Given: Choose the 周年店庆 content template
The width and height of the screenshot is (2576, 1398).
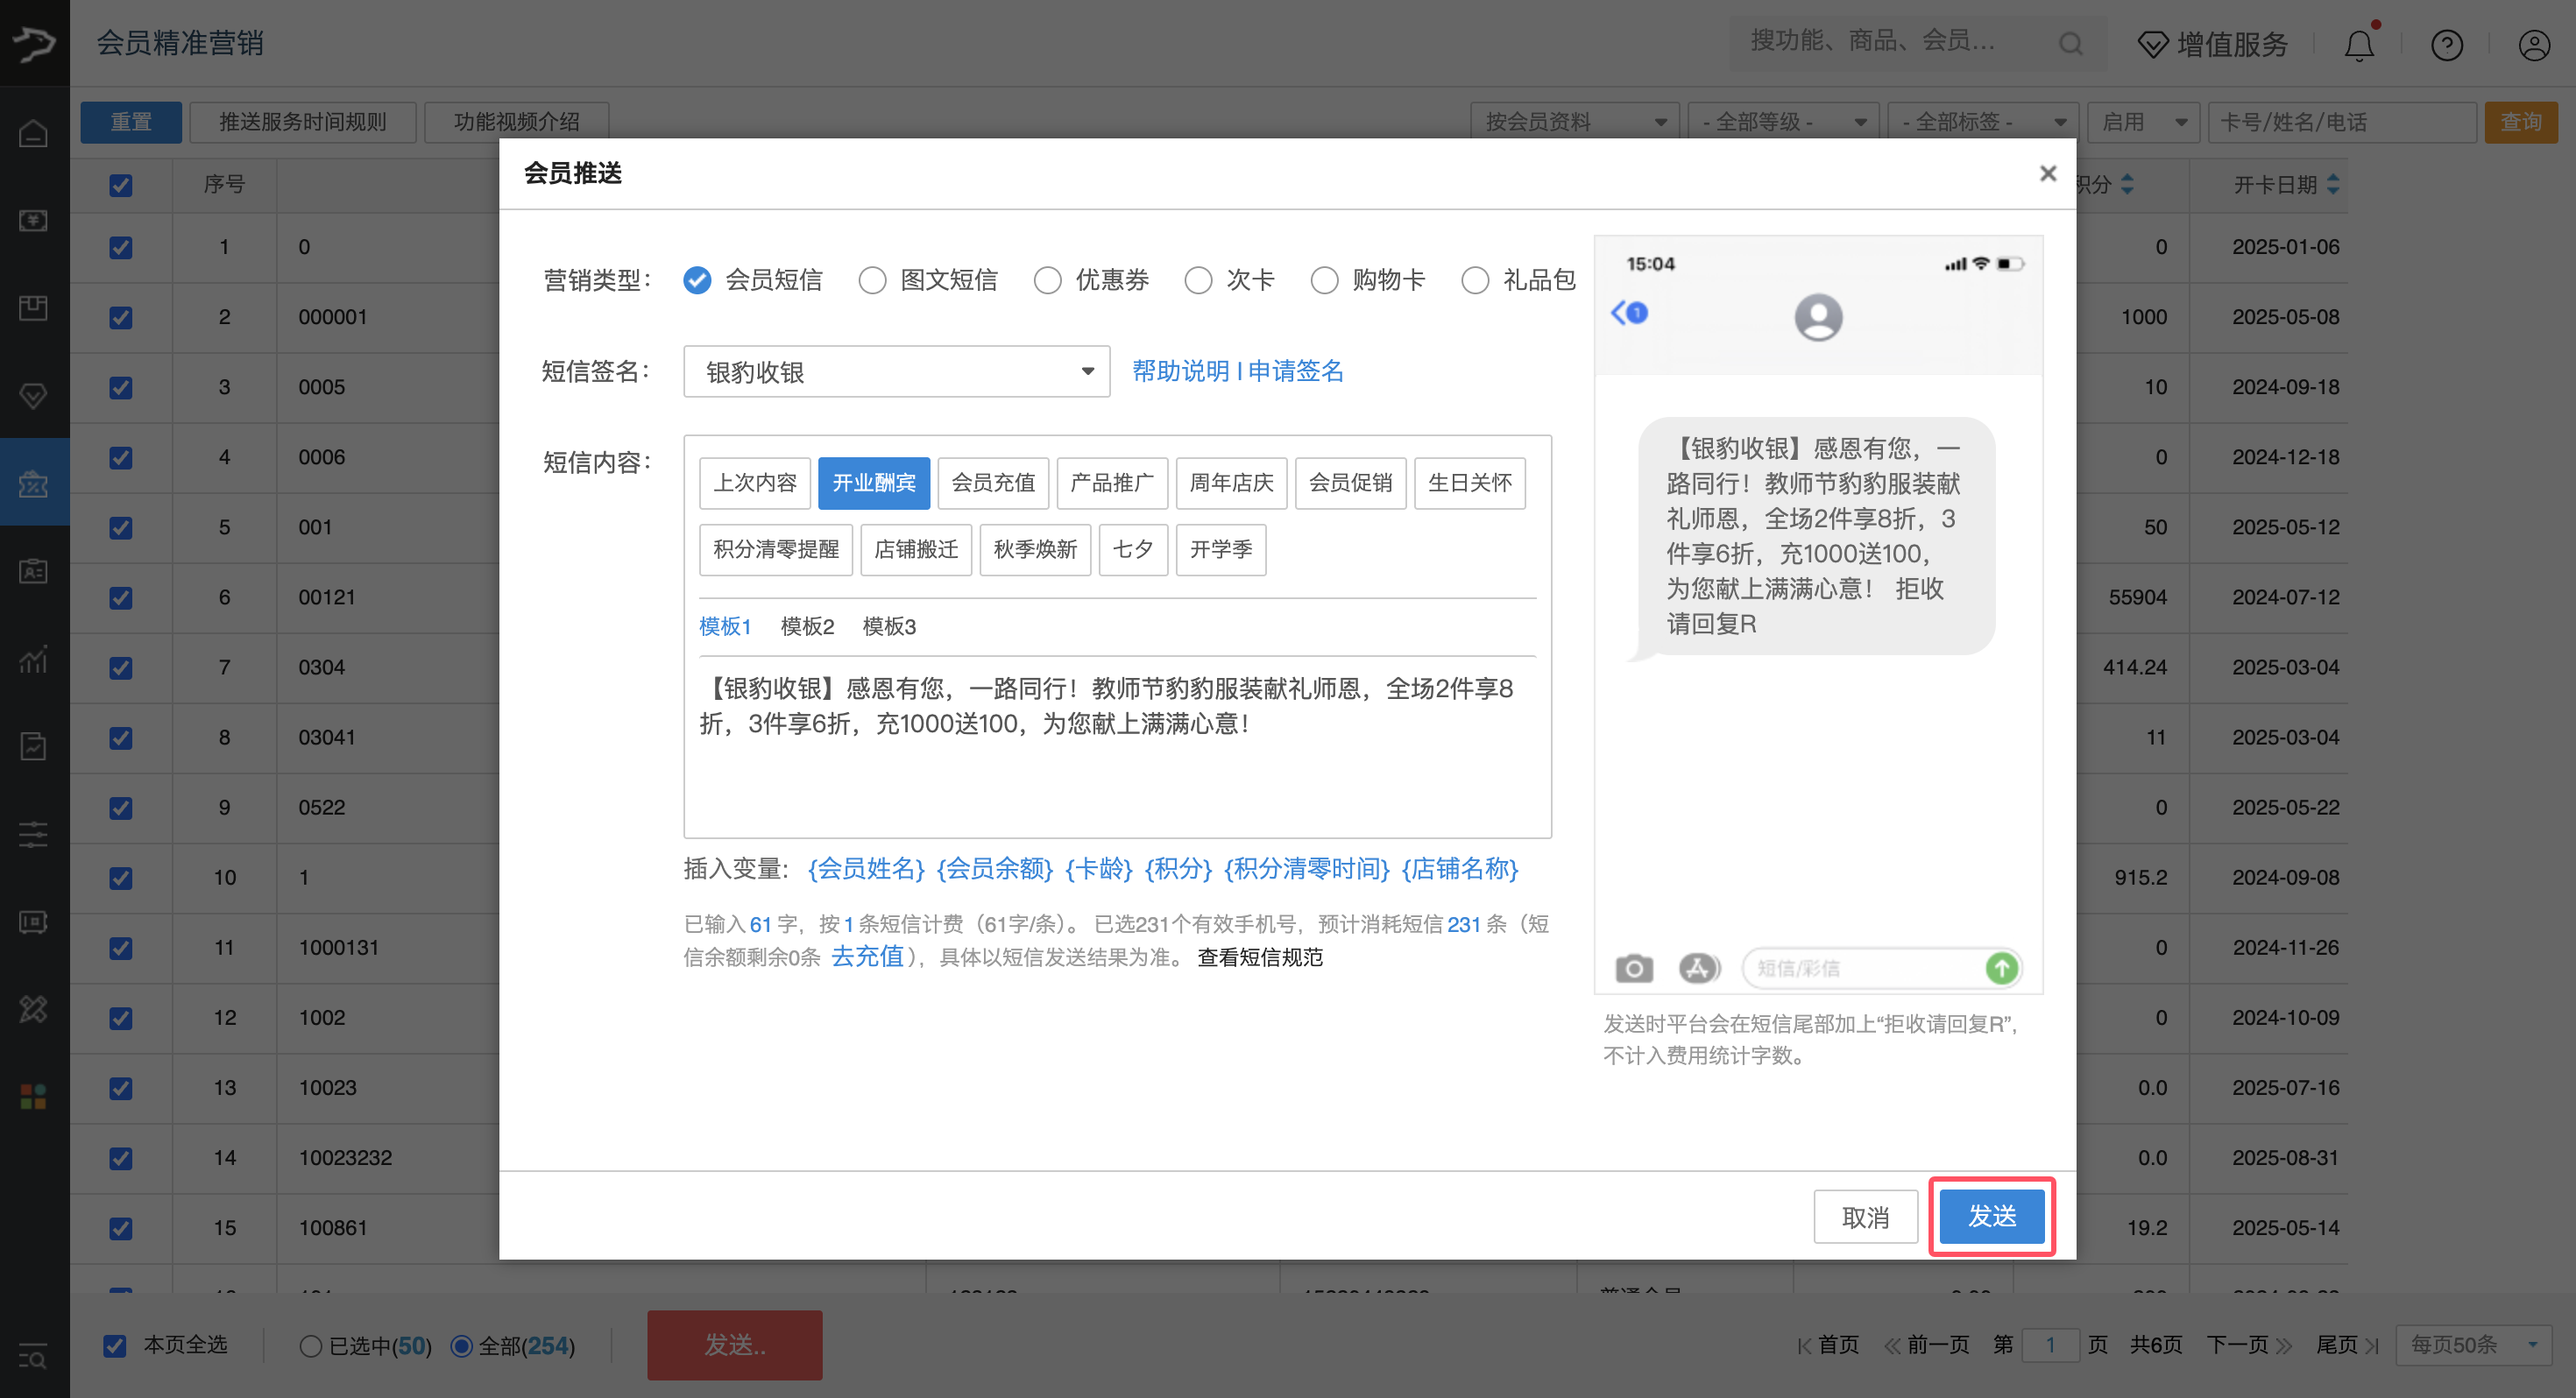Looking at the screenshot, I should [1231, 483].
